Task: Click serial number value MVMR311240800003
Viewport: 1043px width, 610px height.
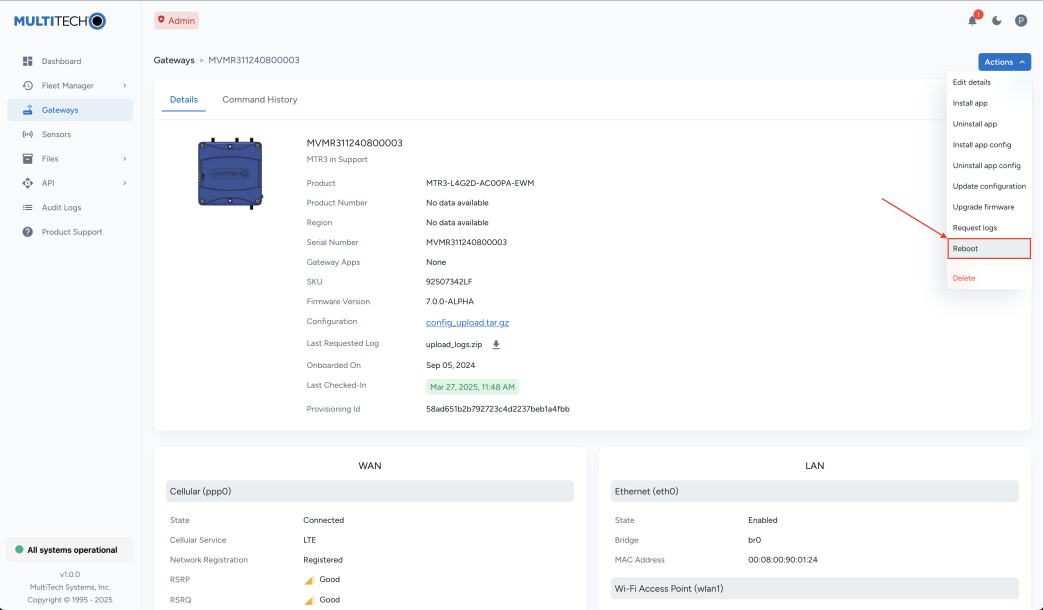Action: click(466, 242)
